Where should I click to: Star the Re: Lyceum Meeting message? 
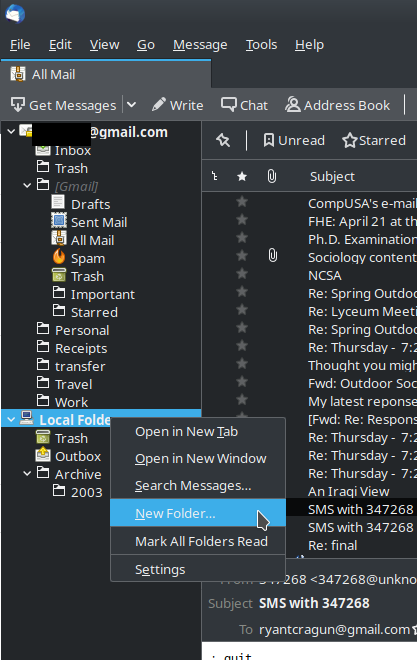pos(242,310)
